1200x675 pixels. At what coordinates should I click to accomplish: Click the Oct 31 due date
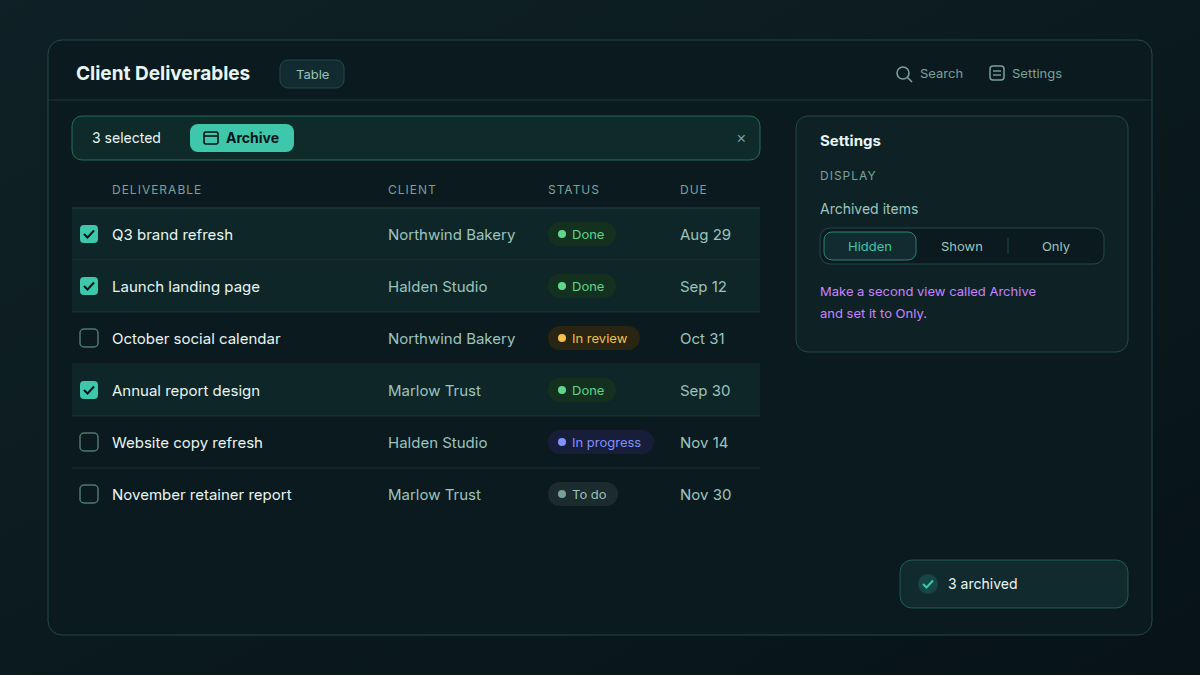pos(702,338)
